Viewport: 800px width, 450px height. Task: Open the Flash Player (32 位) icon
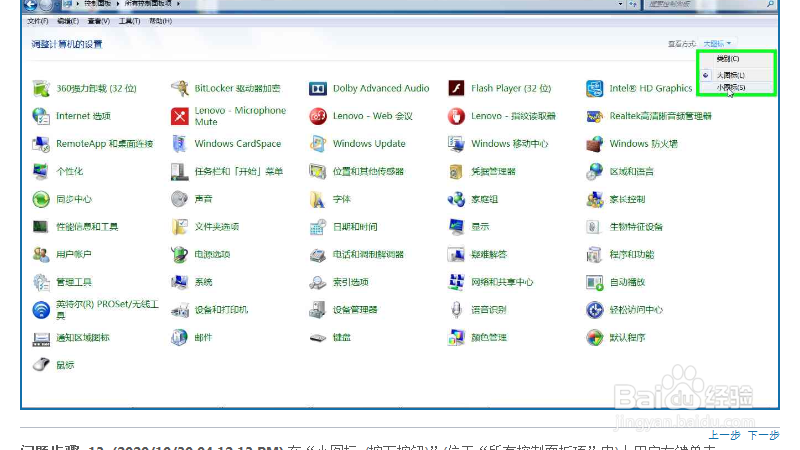456,88
